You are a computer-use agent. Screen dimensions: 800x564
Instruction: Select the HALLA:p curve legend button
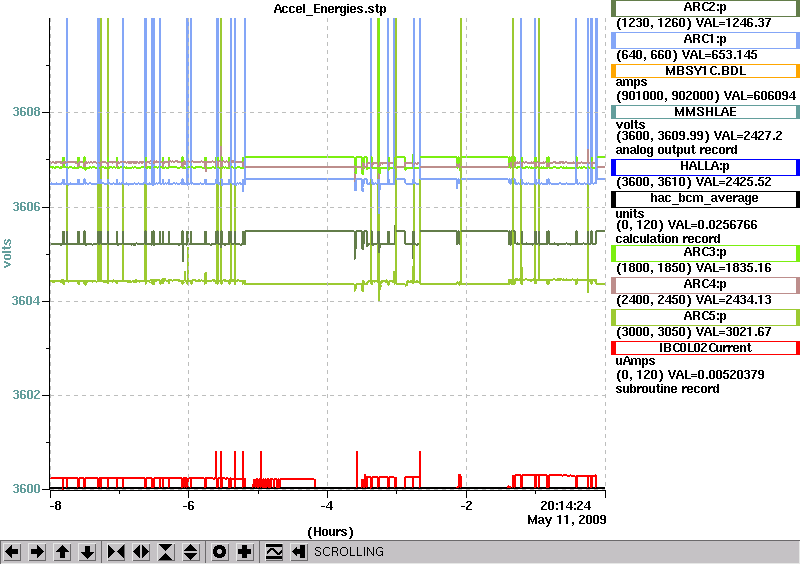(705, 167)
